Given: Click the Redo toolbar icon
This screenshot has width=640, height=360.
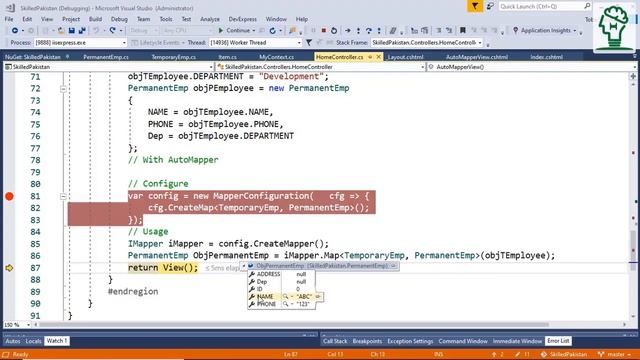Looking at the screenshot, I should 112,31.
